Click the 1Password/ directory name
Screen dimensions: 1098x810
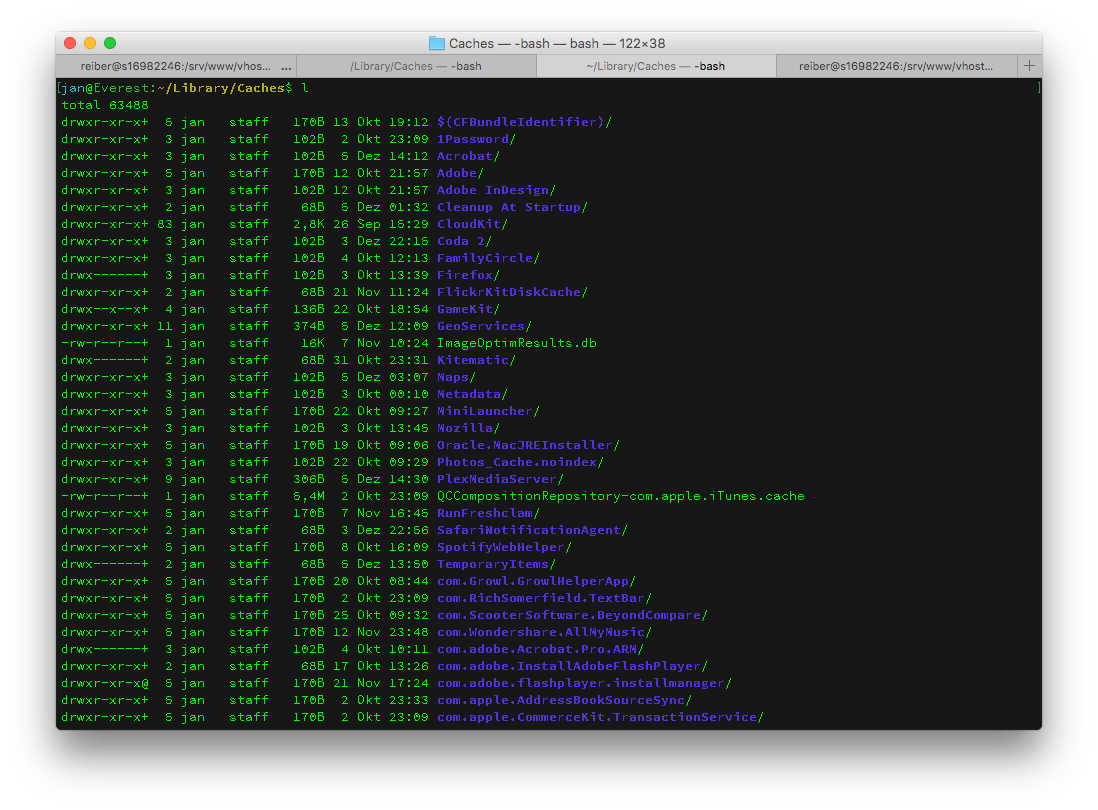point(476,139)
